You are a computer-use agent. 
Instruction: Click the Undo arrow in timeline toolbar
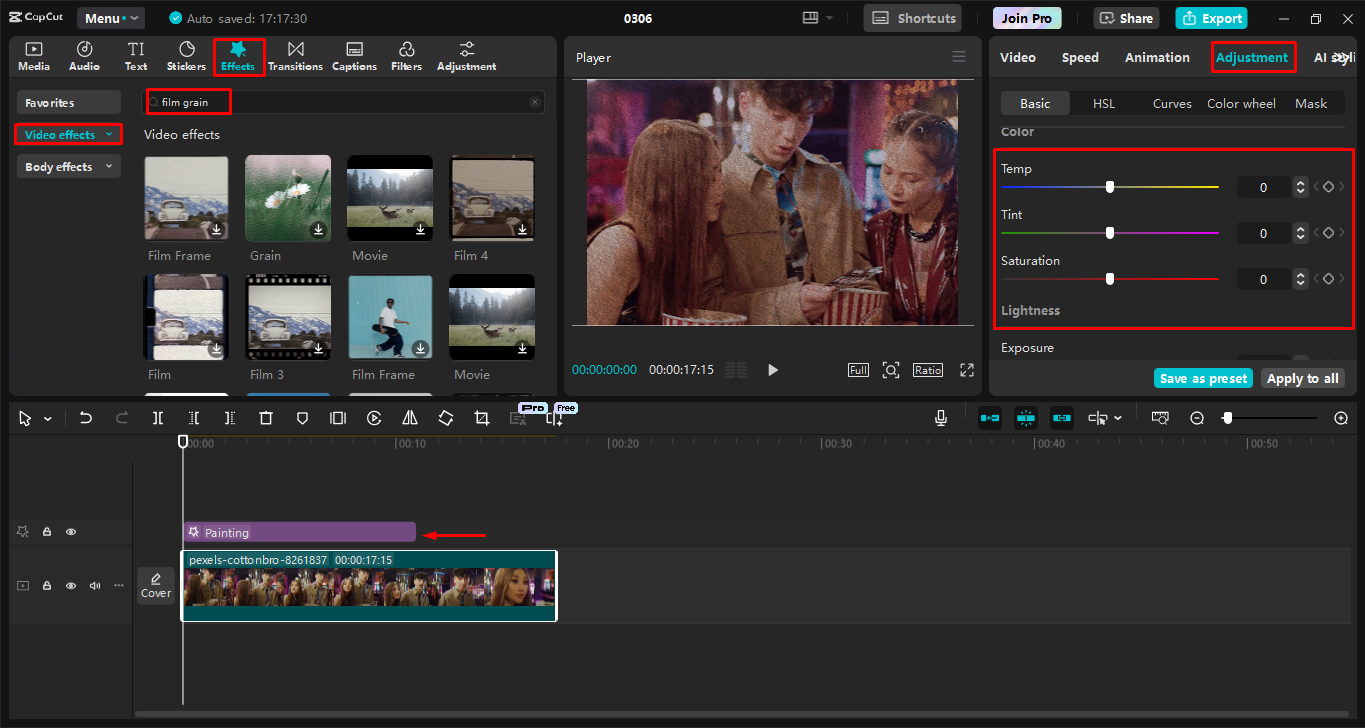coord(86,418)
